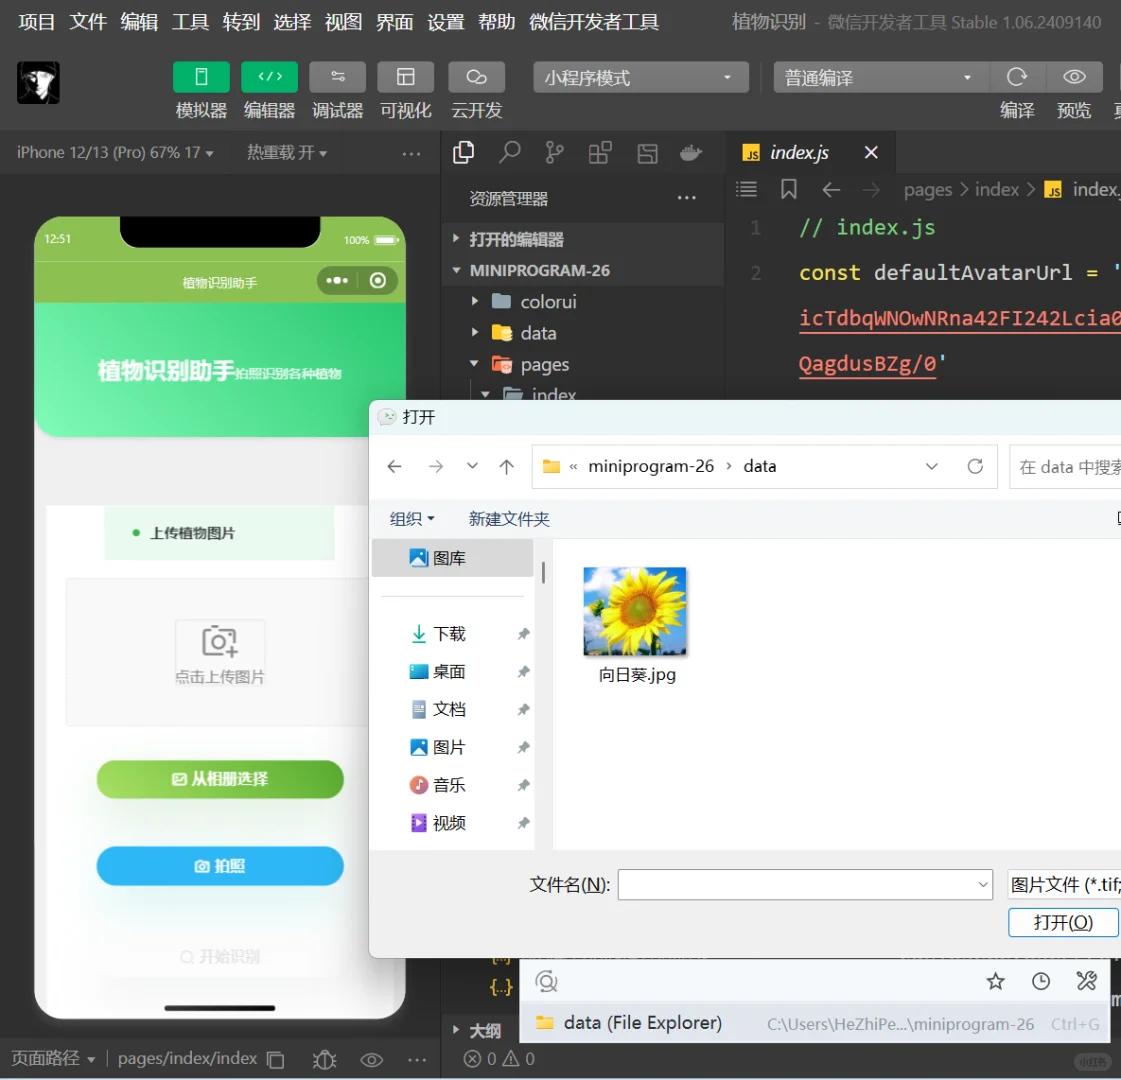The height and width of the screenshot is (1080, 1121).
Task: Open cloud development button
Action: (476, 77)
